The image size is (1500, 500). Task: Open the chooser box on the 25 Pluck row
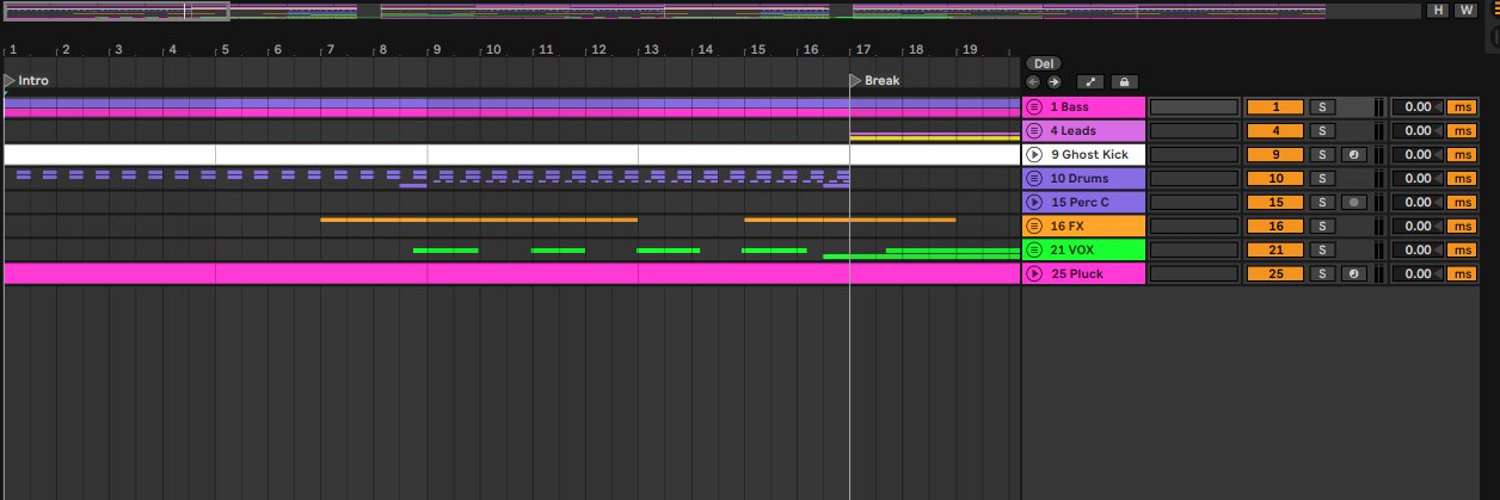pos(1194,274)
